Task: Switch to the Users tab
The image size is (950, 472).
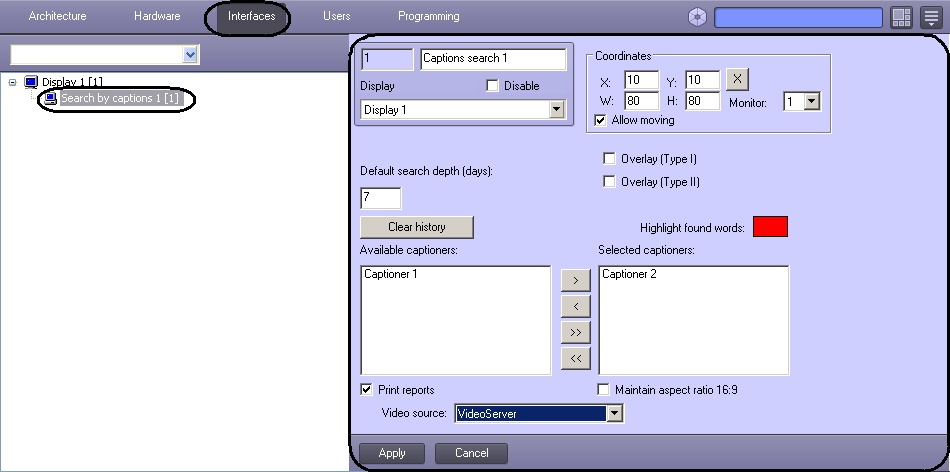Action: (336, 16)
